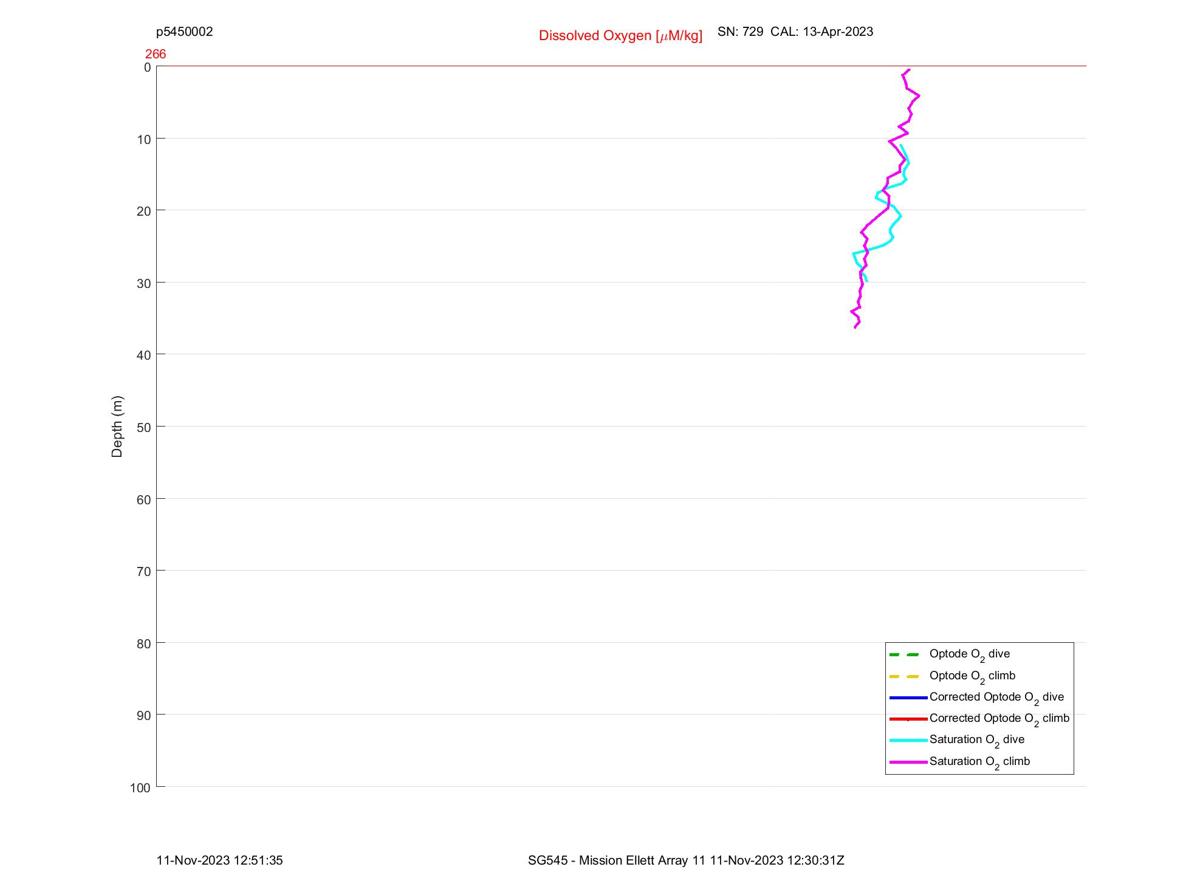This screenshot has height=885, width=1200.
Task: Click the SN: 729 CAL date text
Action: click(x=795, y=32)
